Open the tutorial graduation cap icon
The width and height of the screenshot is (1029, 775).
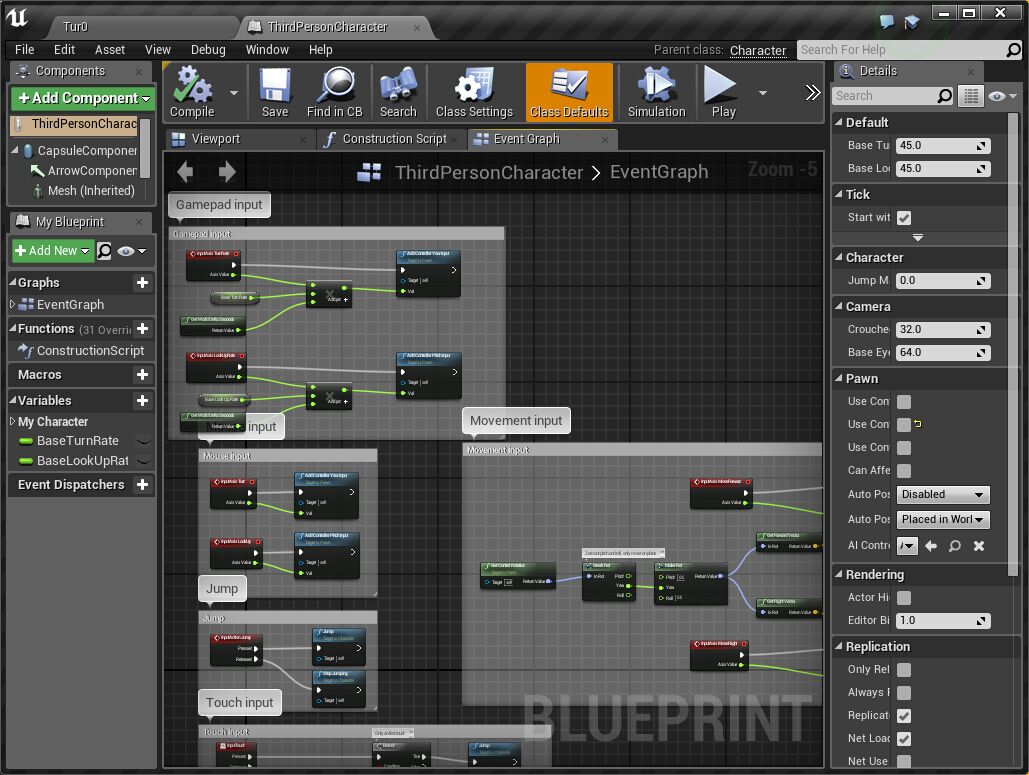(x=911, y=22)
